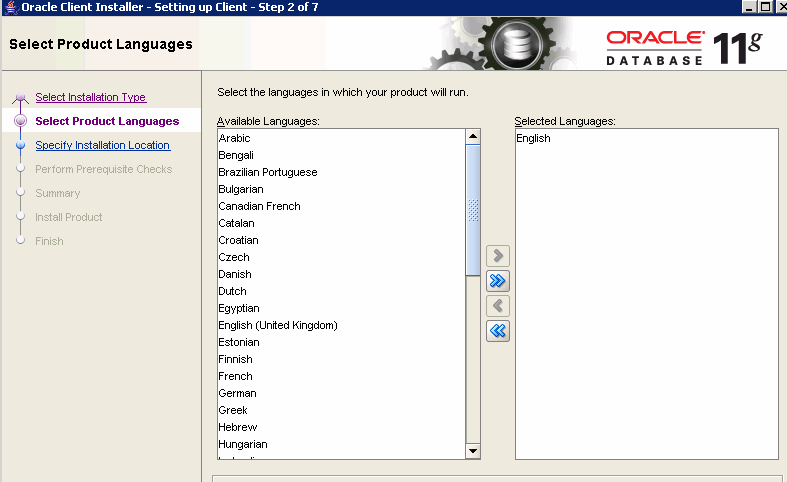Click the remove all languages double-arrow button
787x482 pixels.
point(497,331)
